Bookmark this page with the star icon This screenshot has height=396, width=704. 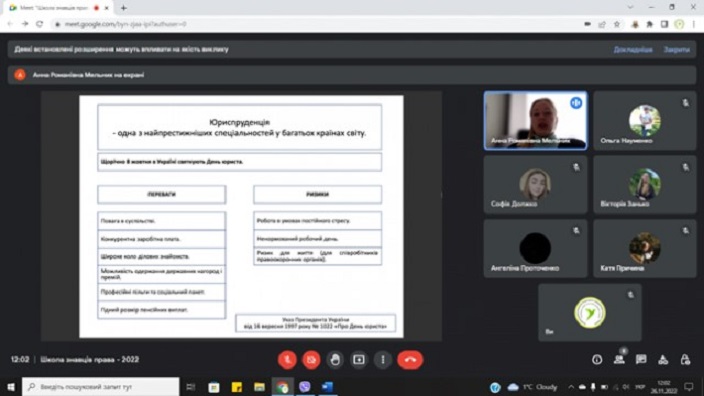617,24
